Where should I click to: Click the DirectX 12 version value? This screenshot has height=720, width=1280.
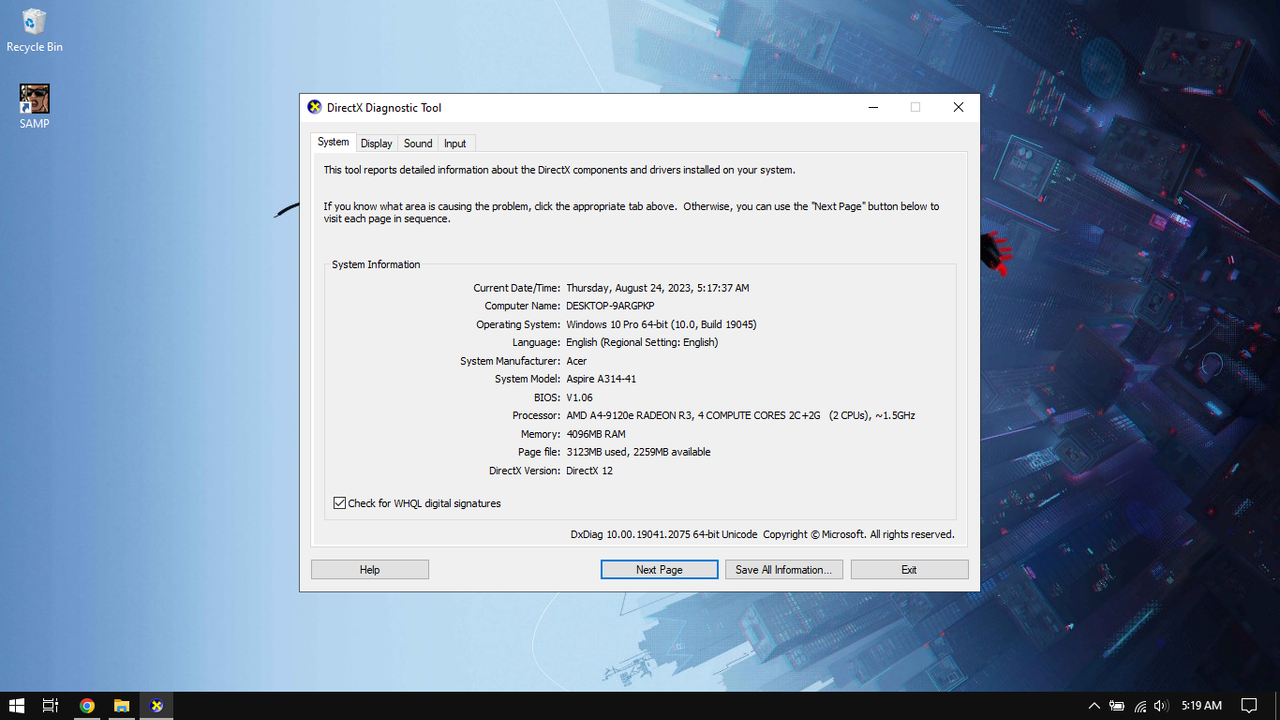589,470
